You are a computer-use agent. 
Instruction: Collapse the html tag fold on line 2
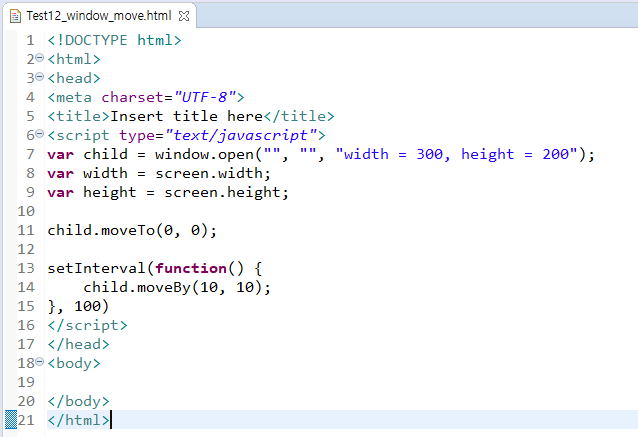point(39,58)
